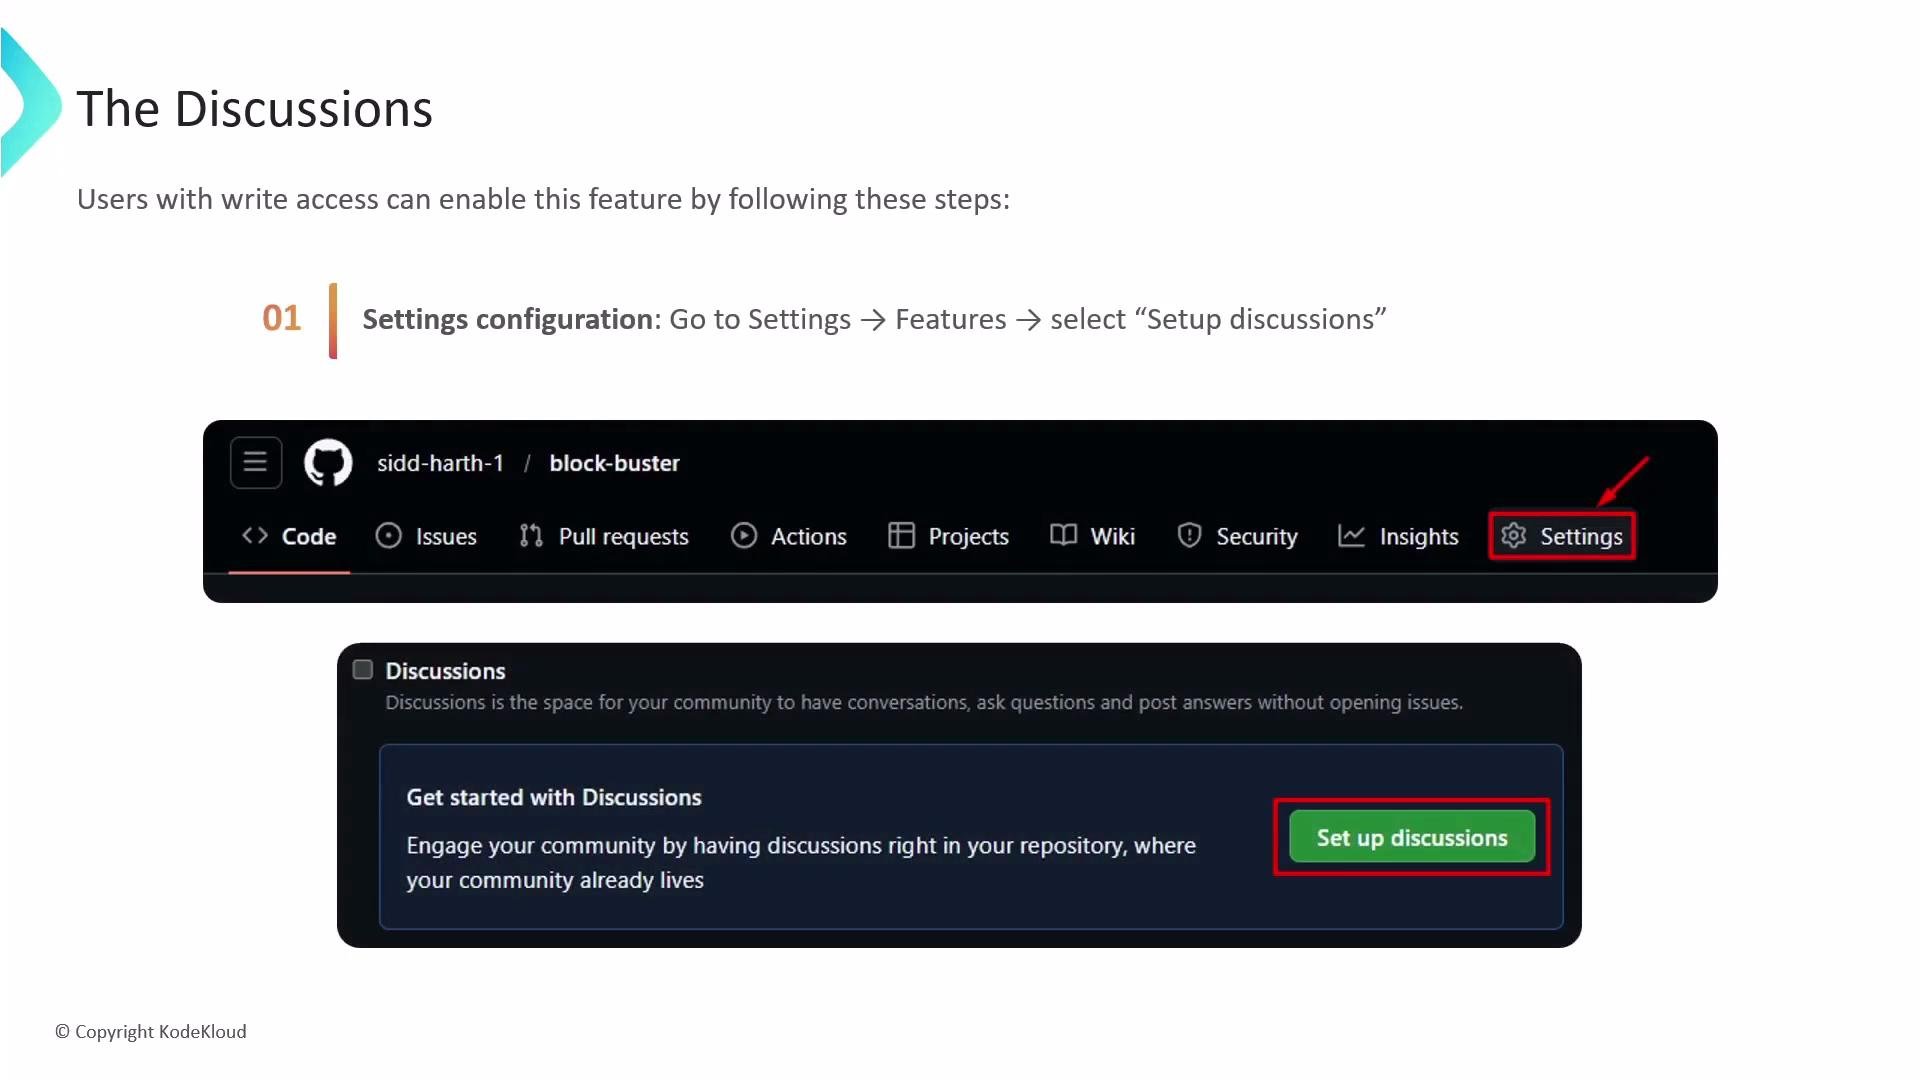Viewport: 1920px width, 1080px height.
Task: Click the Projects table icon
Action: tap(901, 536)
